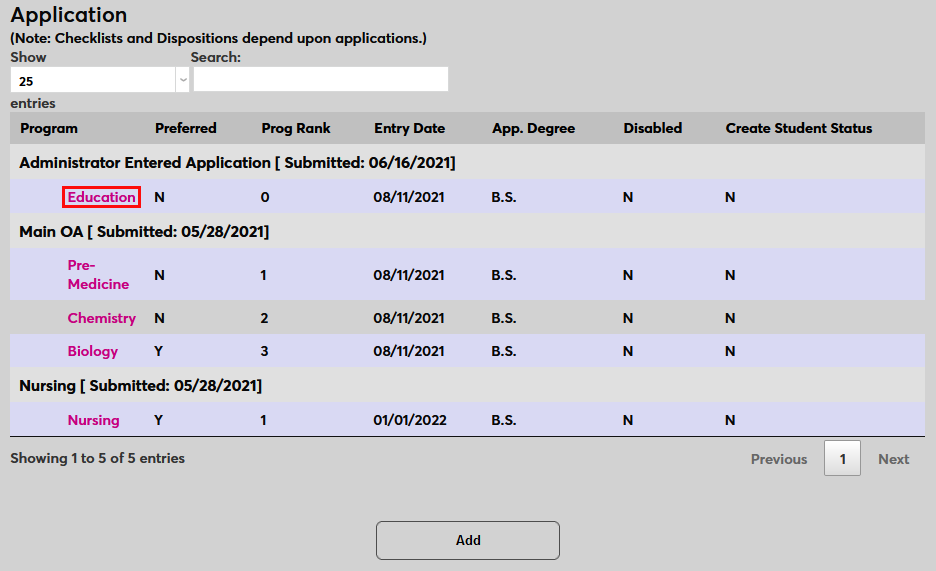Sort by the Preferred column header

[x=186, y=128]
